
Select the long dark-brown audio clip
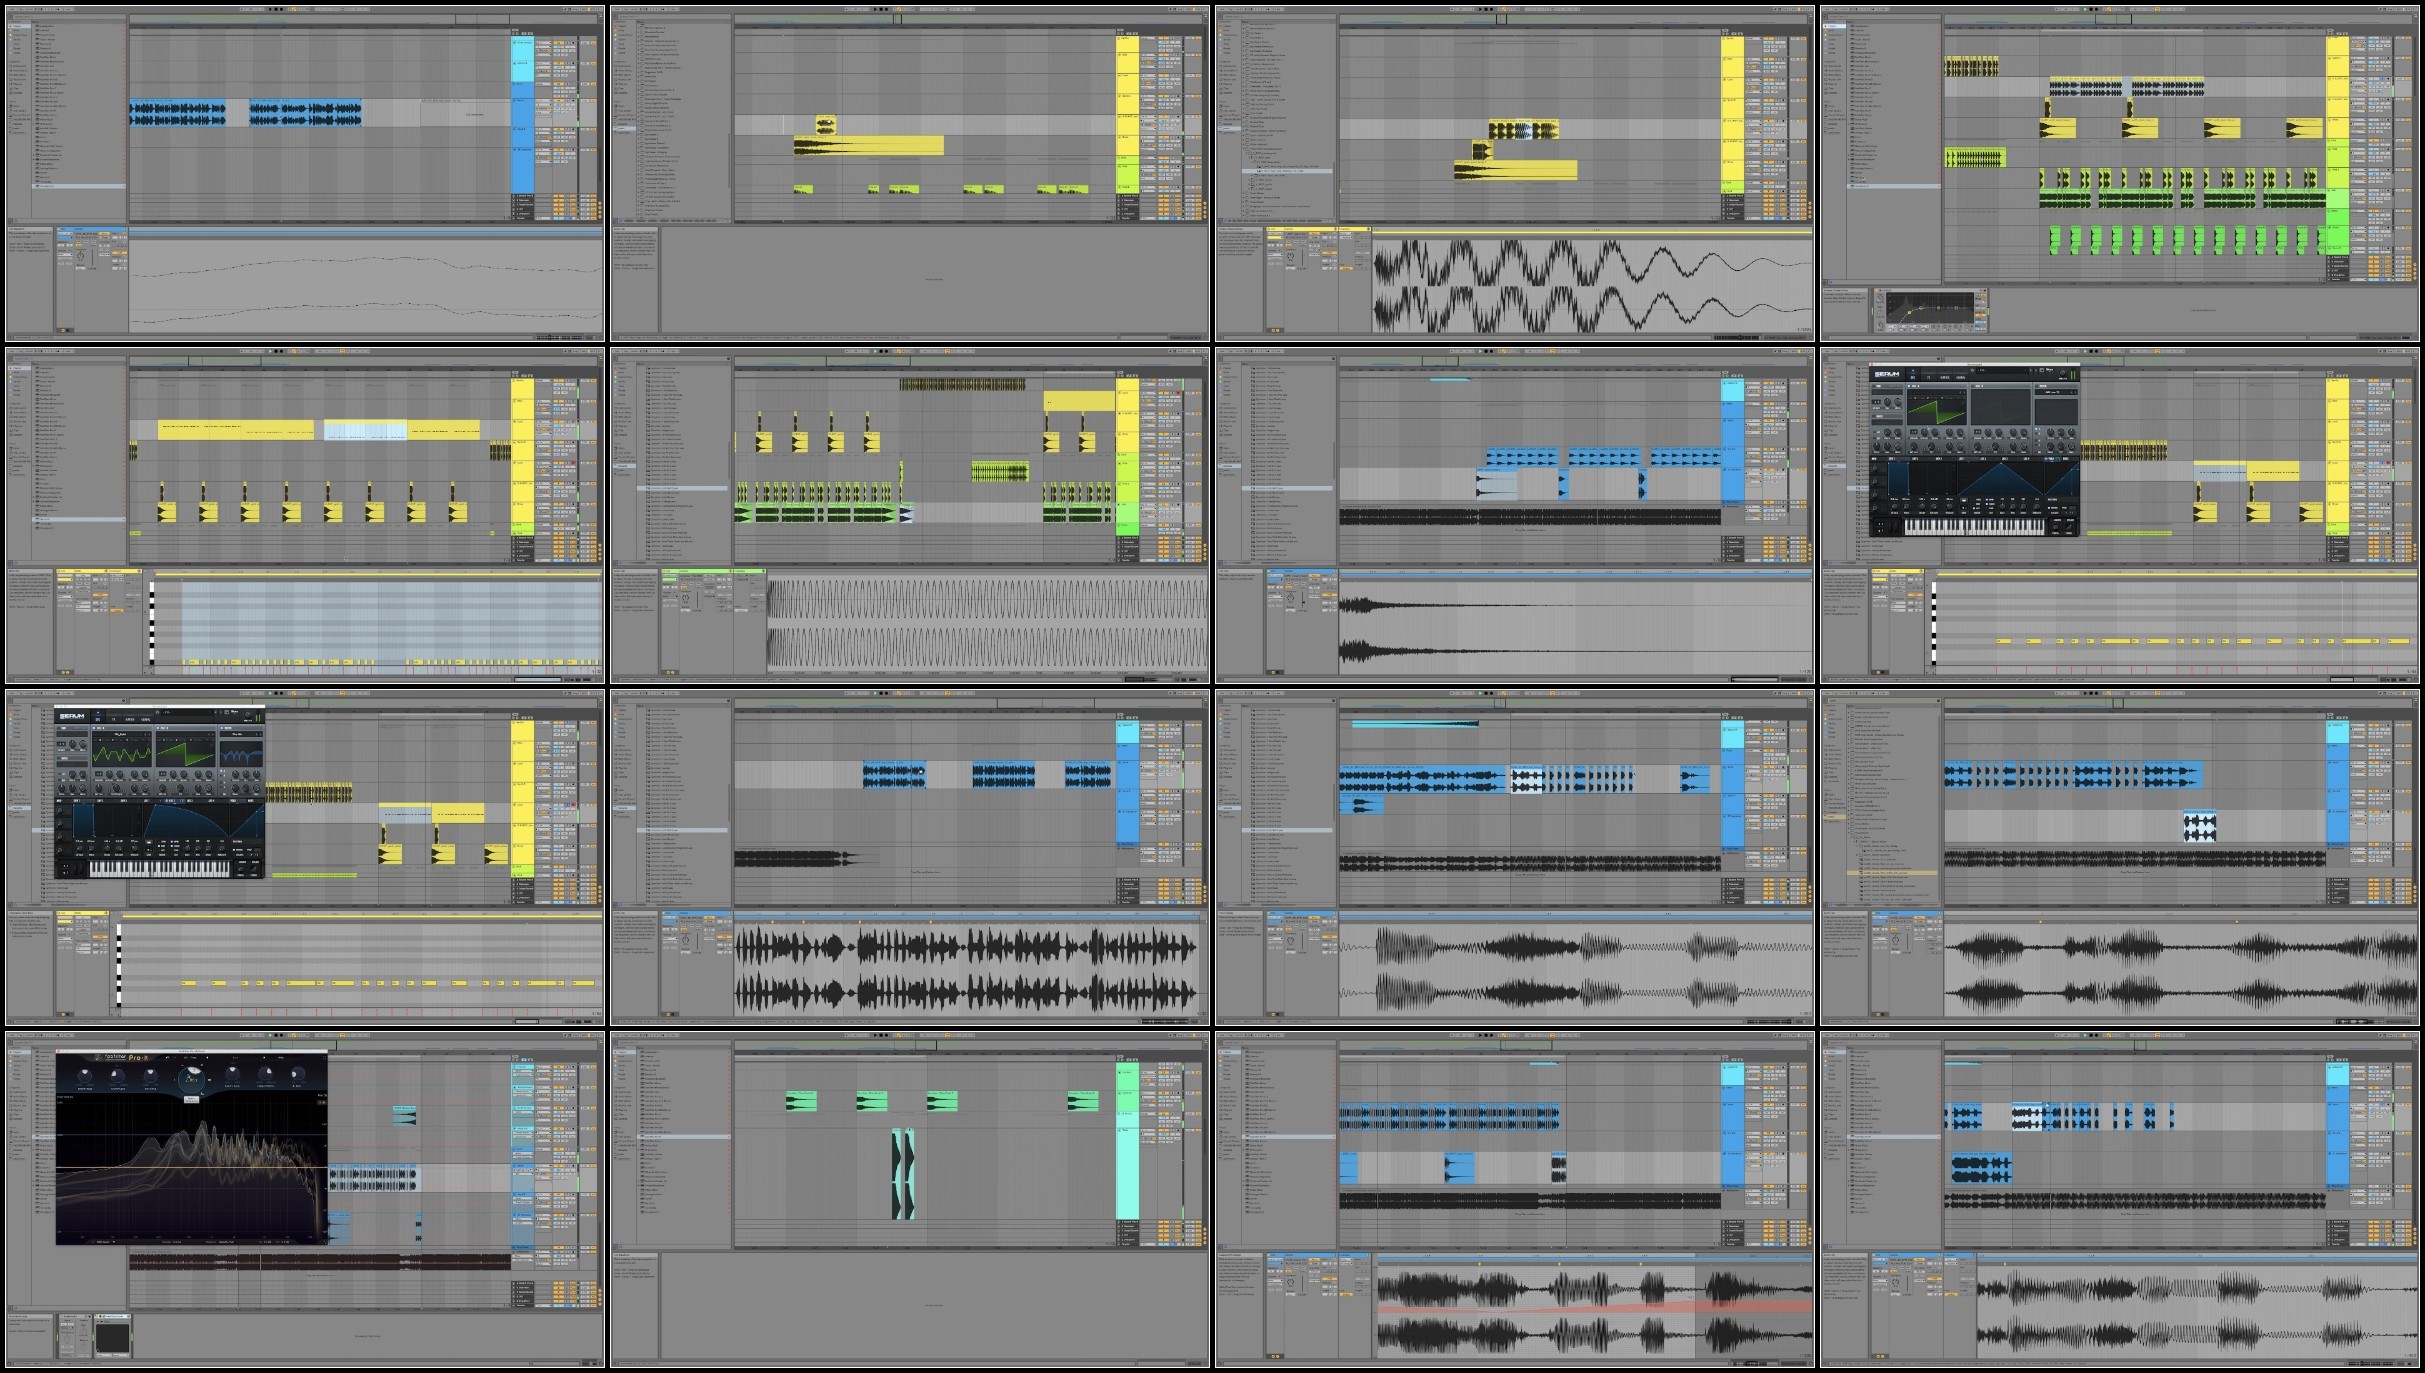pyautogui.click(x=319, y=1262)
